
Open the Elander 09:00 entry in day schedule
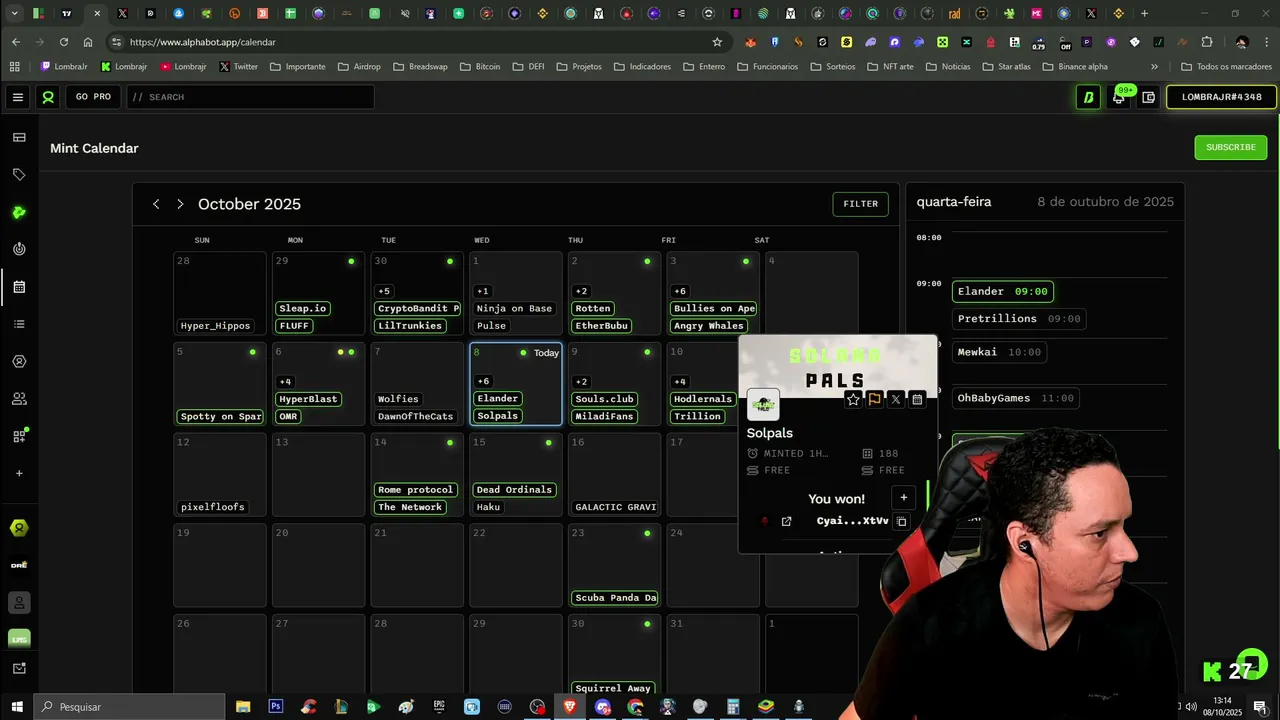pyautogui.click(x=1002, y=292)
